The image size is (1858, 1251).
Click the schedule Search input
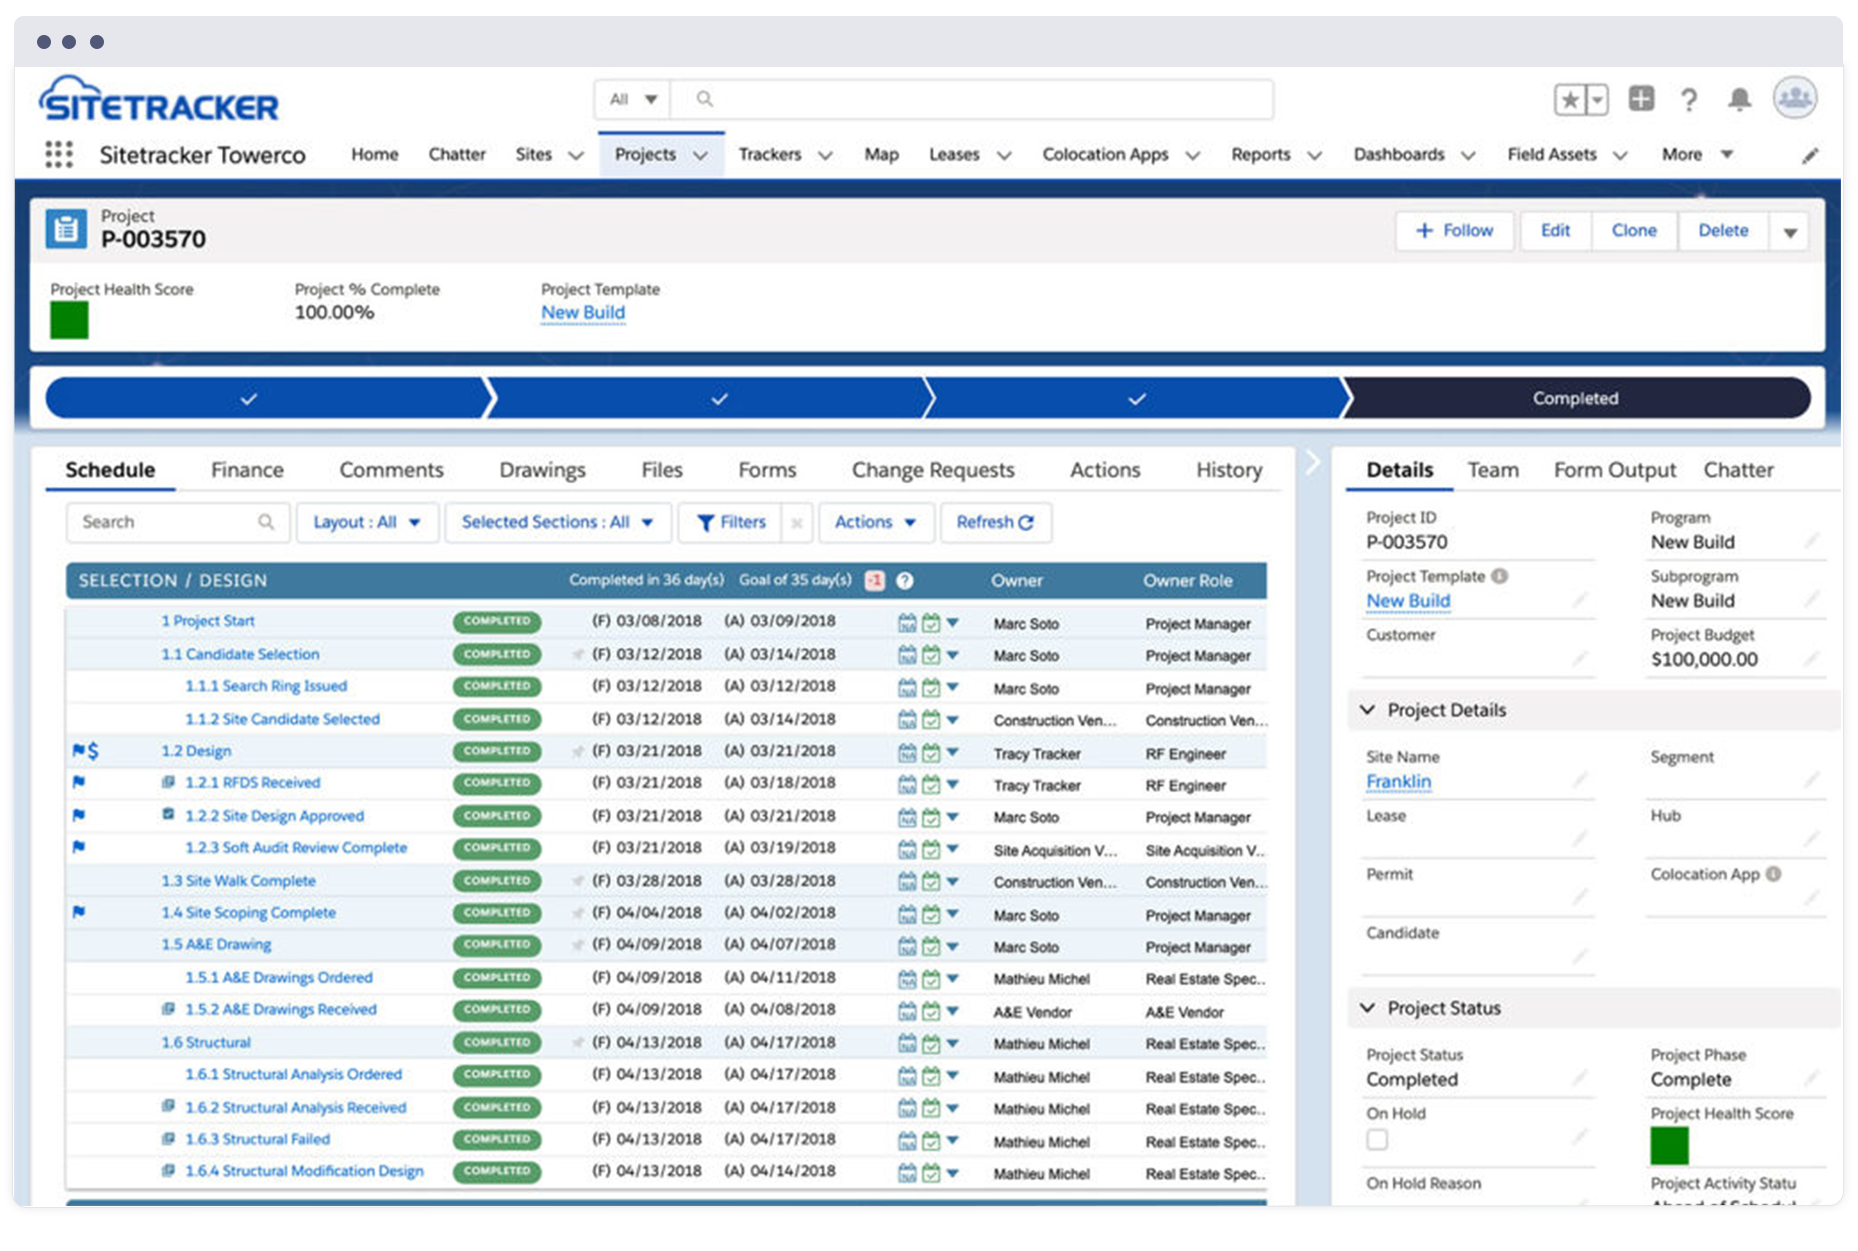coord(178,522)
